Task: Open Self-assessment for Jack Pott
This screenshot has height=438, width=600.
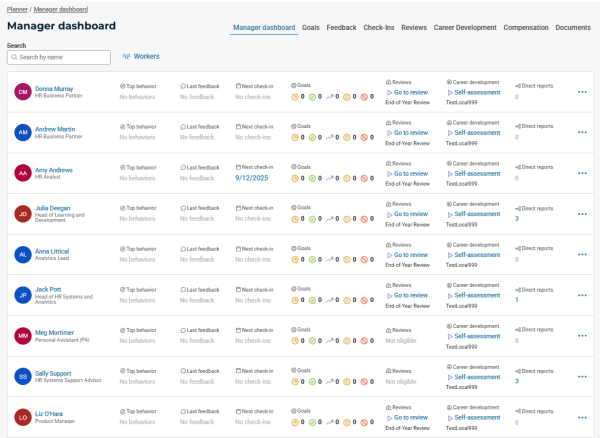Action: (x=477, y=296)
